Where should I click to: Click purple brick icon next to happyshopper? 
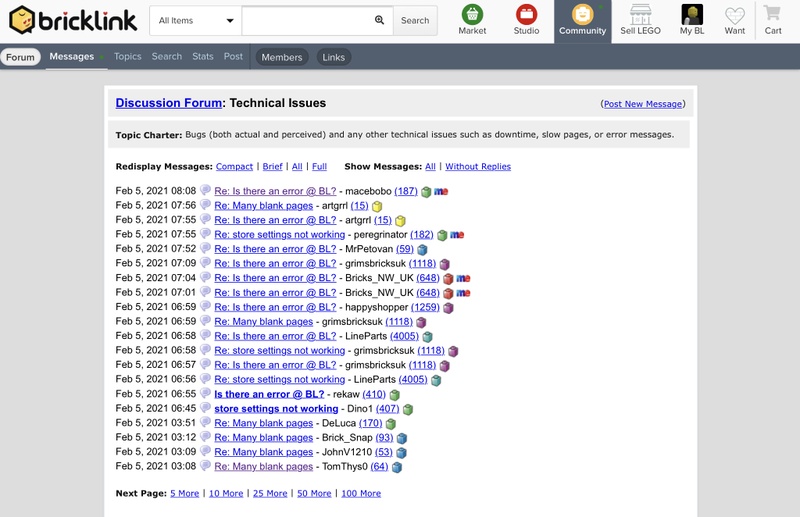[448, 308]
